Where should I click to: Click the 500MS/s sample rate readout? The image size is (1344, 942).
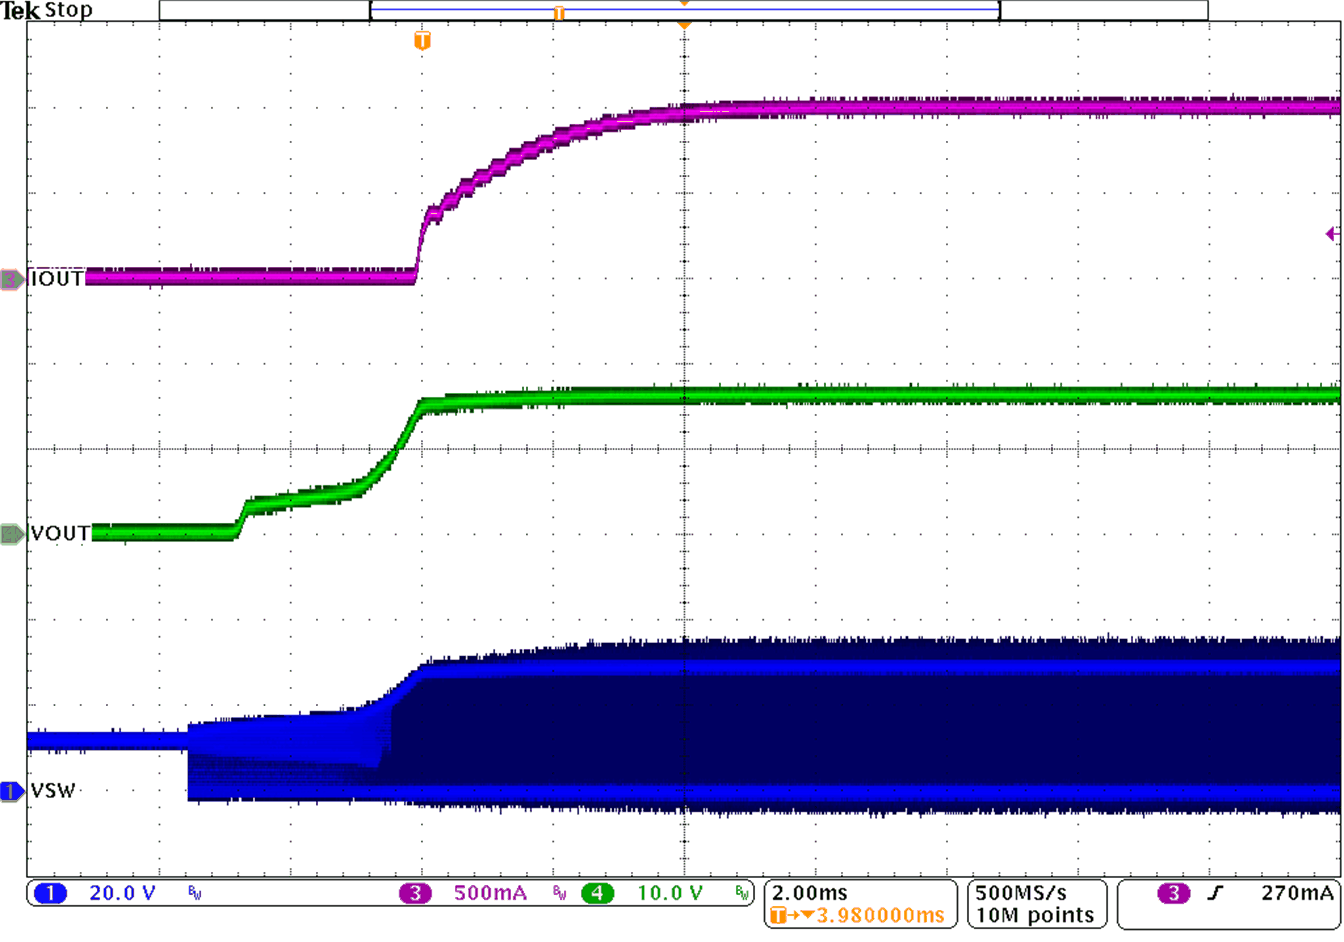tap(1021, 893)
